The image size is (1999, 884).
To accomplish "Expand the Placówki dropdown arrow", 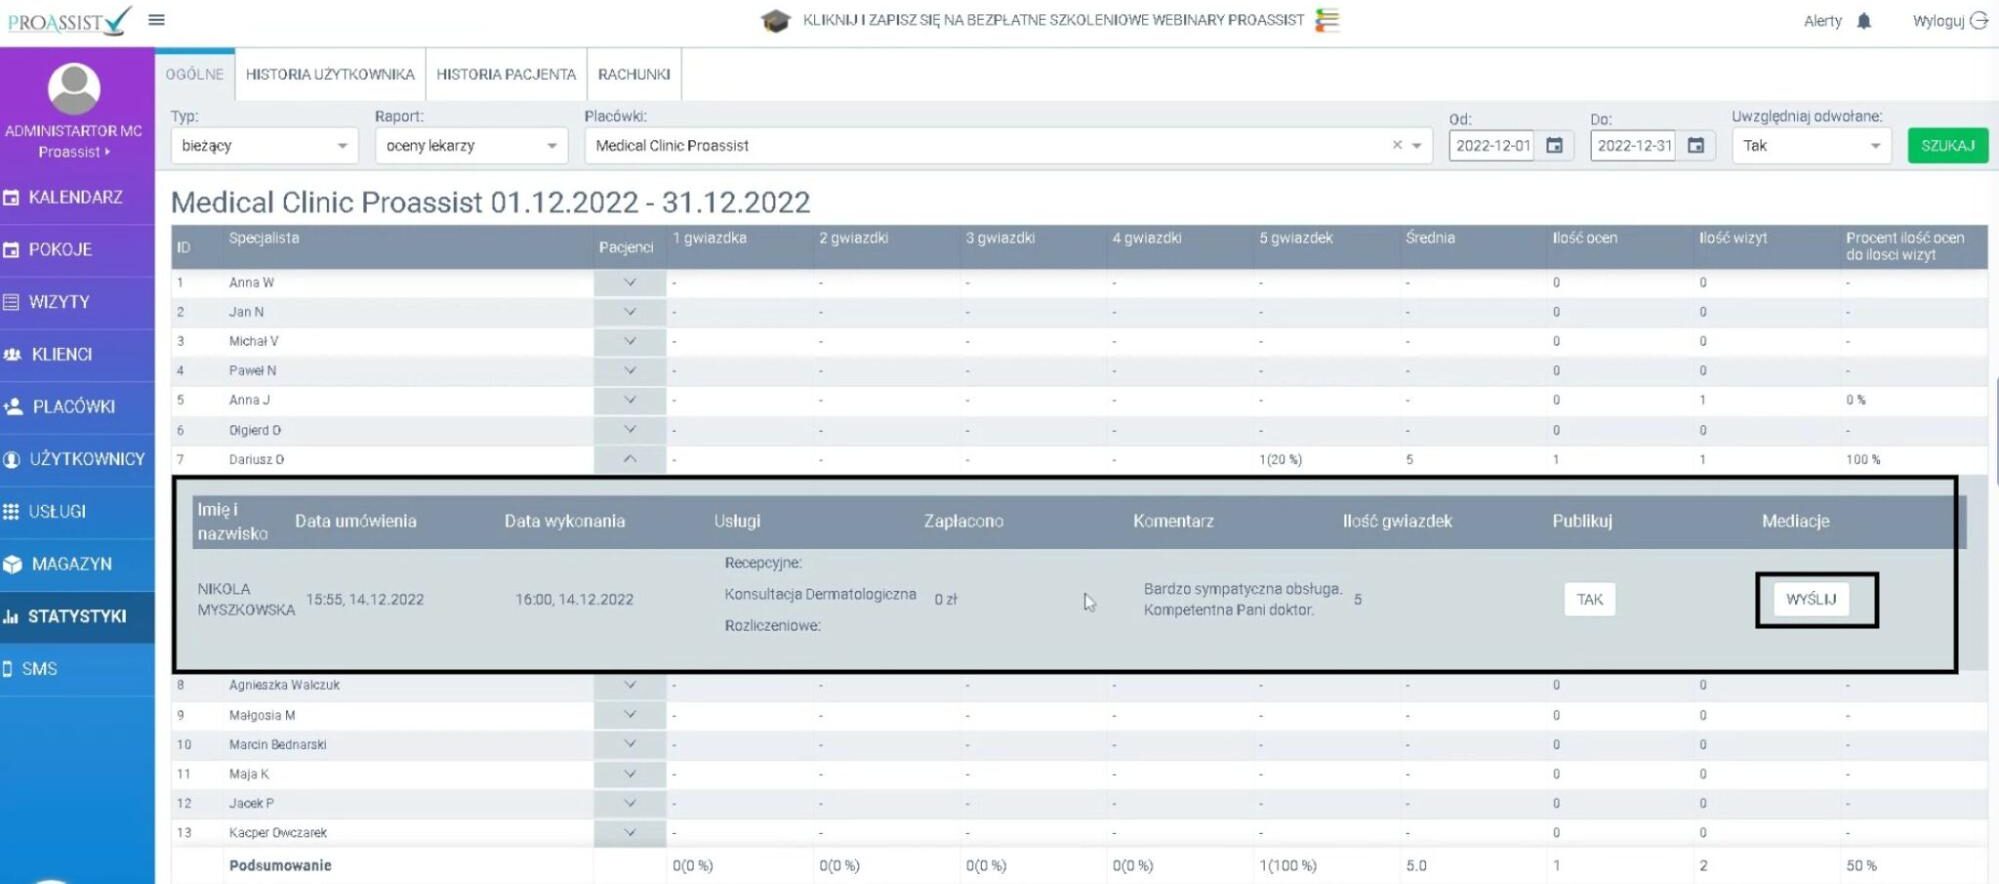I will pyautogui.click(x=1417, y=146).
